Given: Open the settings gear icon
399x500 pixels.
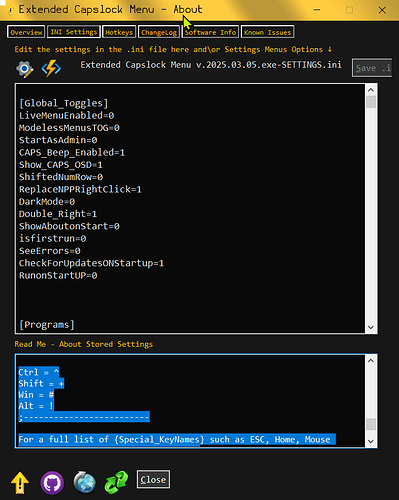Looking at the screenshot, I should [x=25, y=69].
